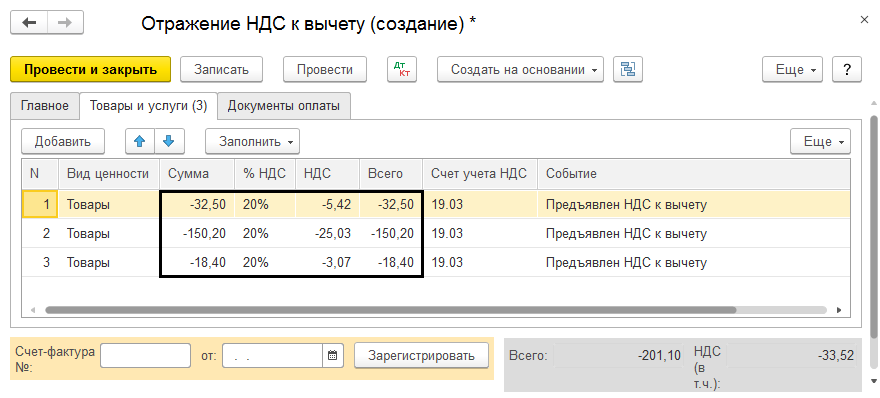
Task: Click the Зарегистрировать button
Action: click(421, 355)
